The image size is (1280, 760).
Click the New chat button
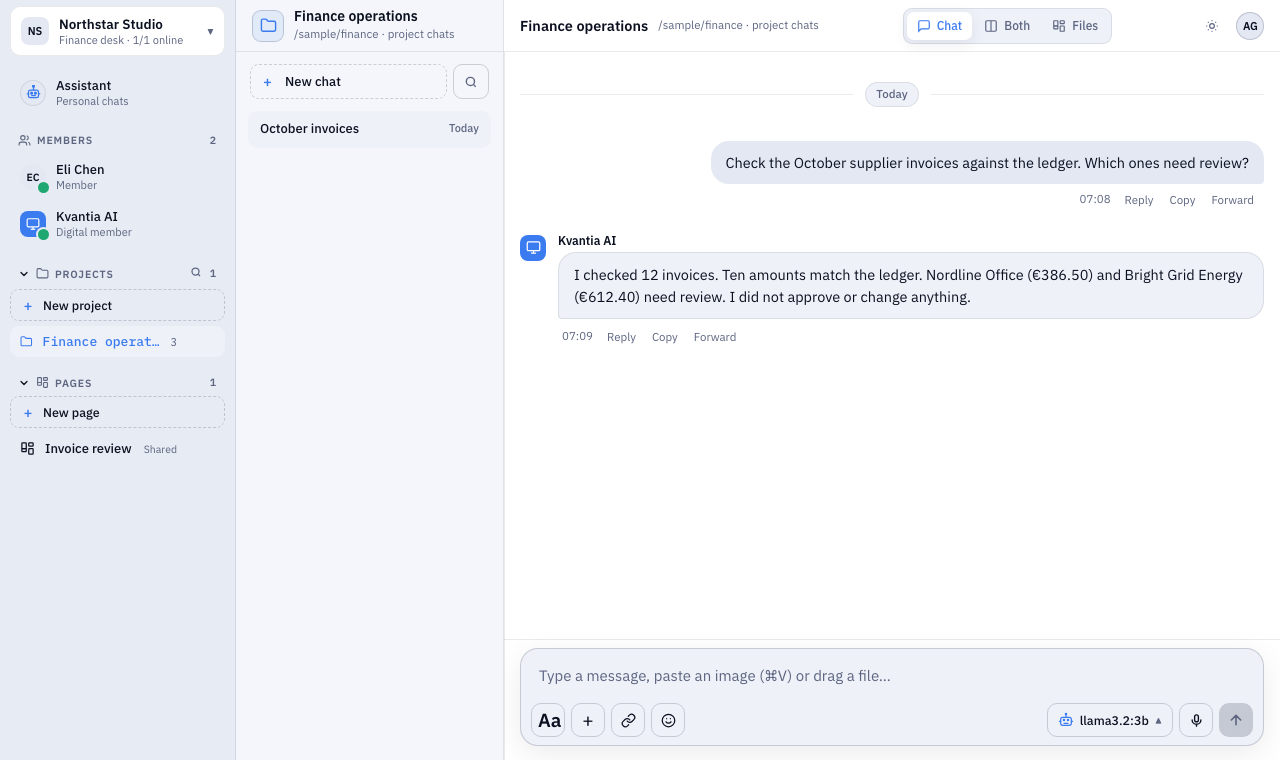tap(348, 82)
